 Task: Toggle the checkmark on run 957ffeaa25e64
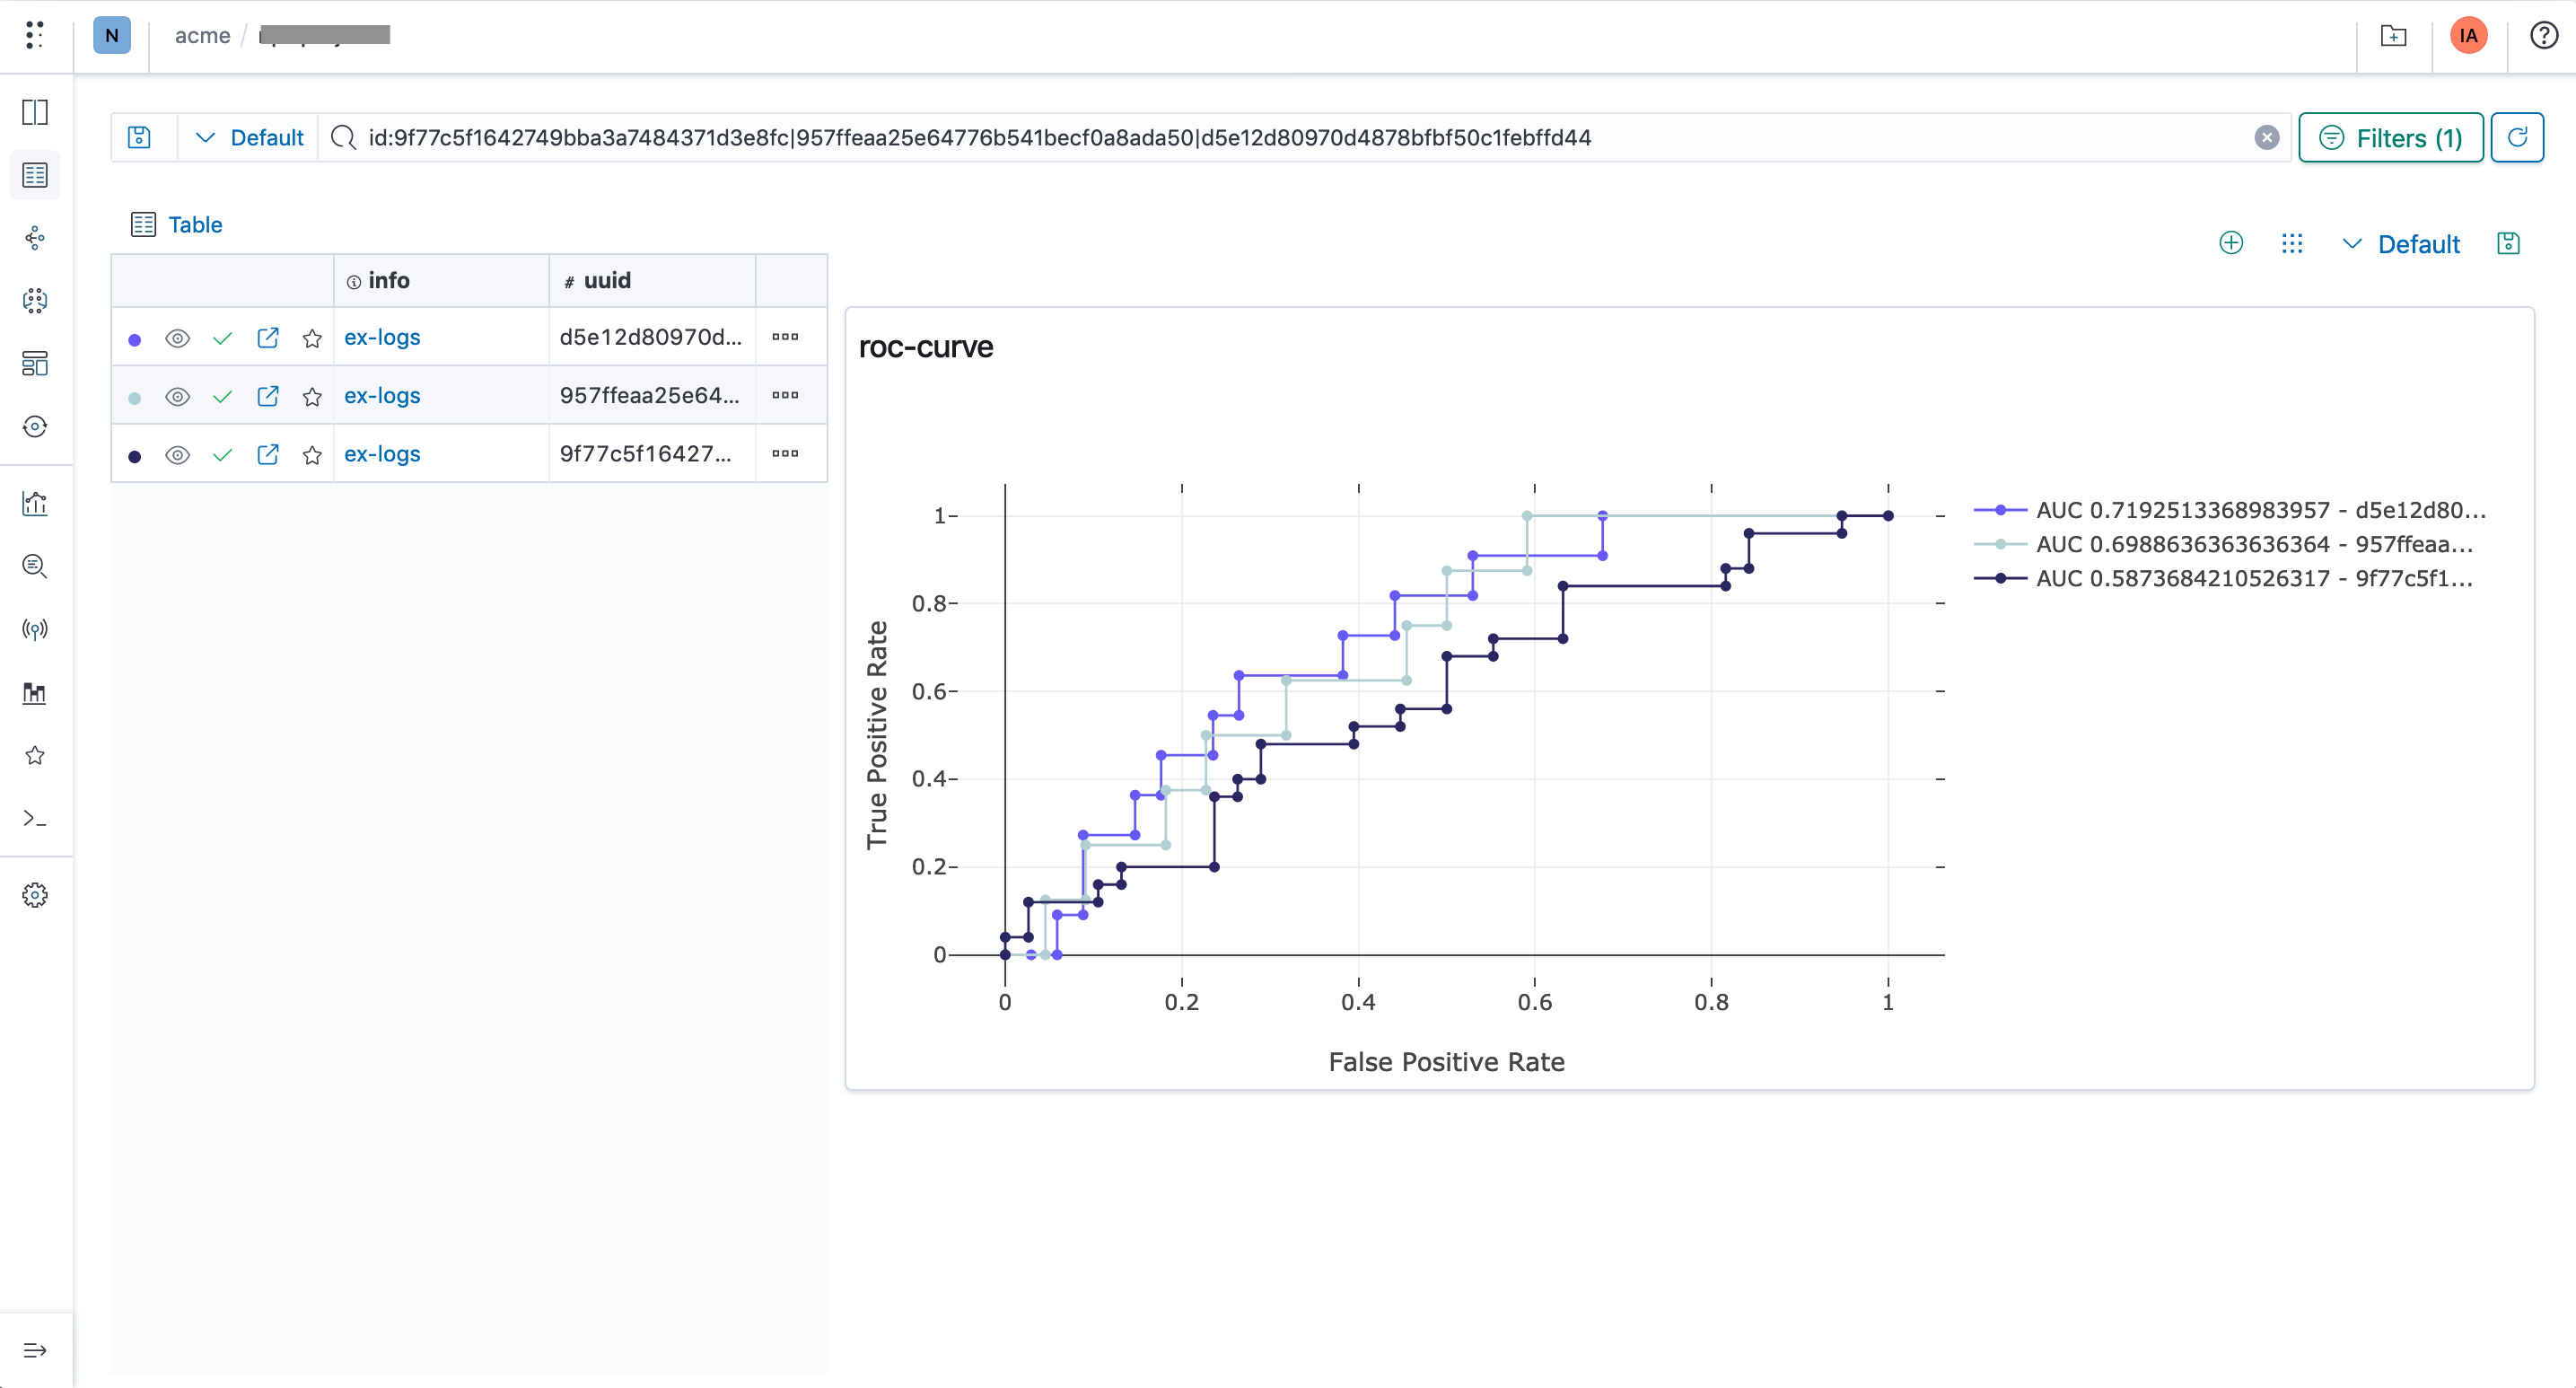click(222, 397)
